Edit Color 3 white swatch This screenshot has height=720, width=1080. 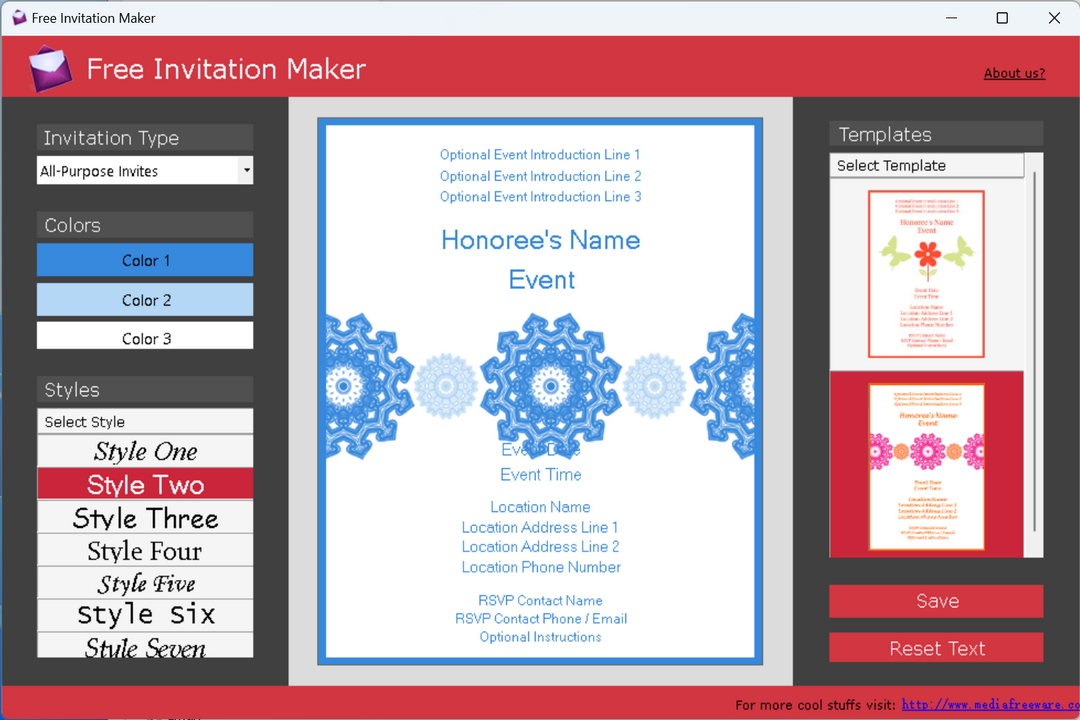point(145,337)
